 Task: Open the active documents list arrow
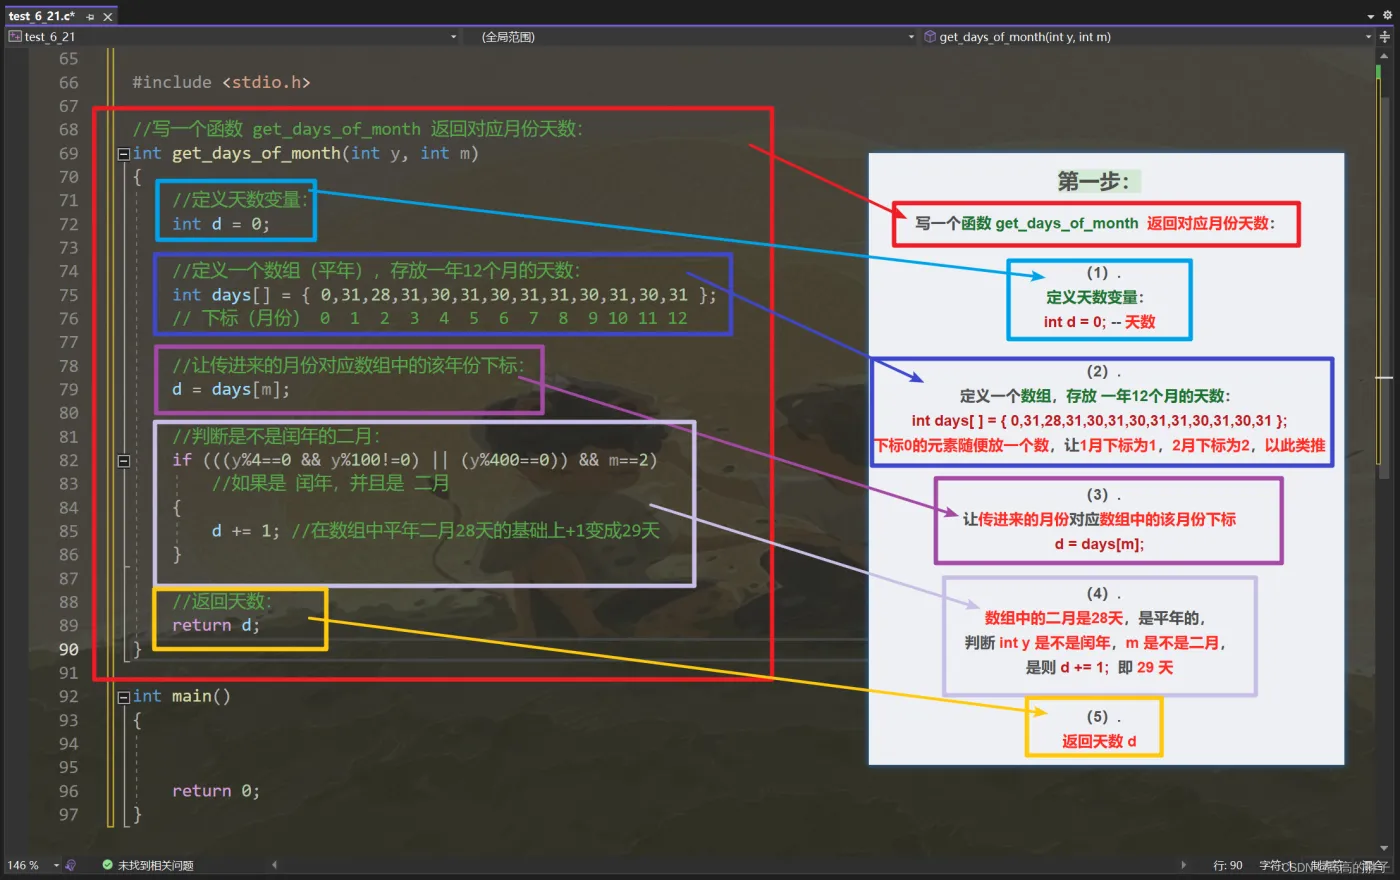pyautogui.click(x=1371, y=16)
